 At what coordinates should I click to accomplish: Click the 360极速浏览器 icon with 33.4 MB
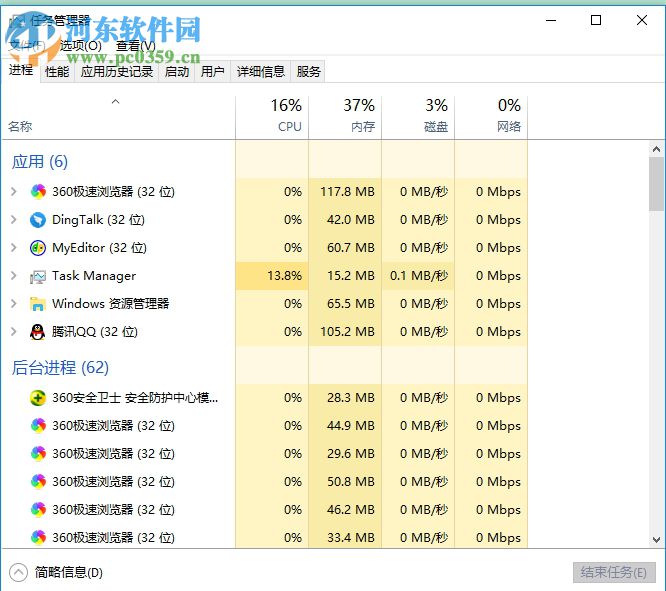(x=38, y=538)
